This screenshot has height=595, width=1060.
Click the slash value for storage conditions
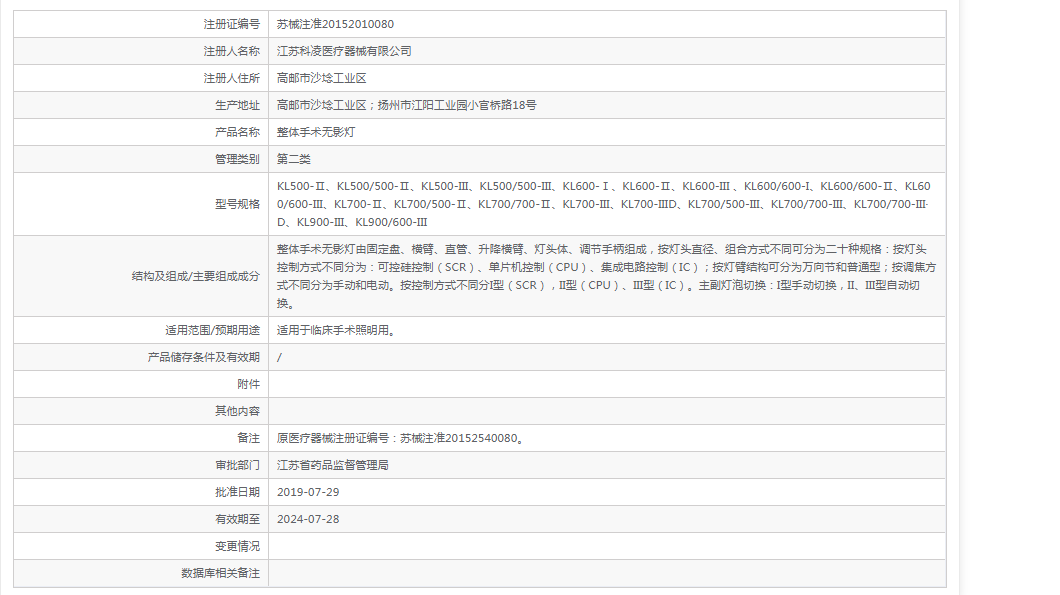[279, 358]
